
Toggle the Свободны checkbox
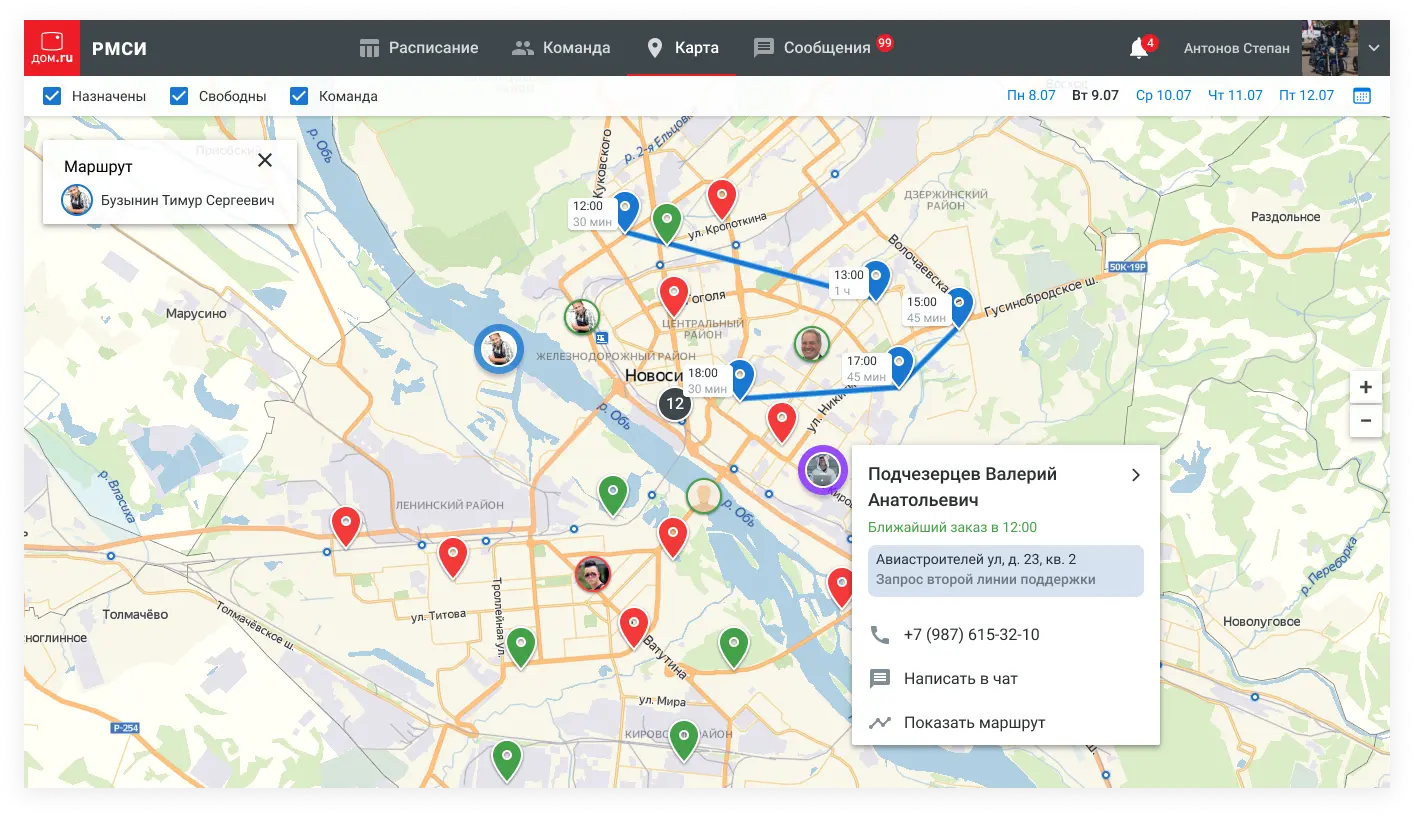pos(179,96)
